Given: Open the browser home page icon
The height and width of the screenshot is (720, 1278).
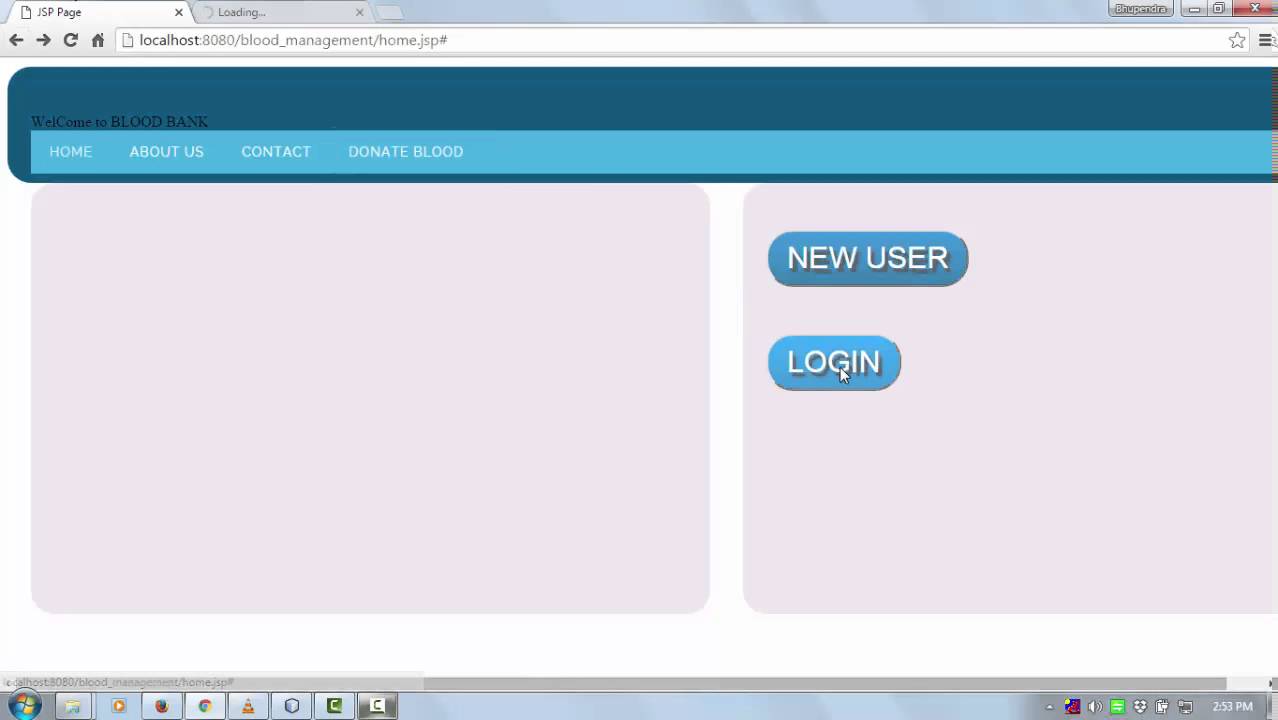Looking at the screenshot, I should tap(97, 40).
